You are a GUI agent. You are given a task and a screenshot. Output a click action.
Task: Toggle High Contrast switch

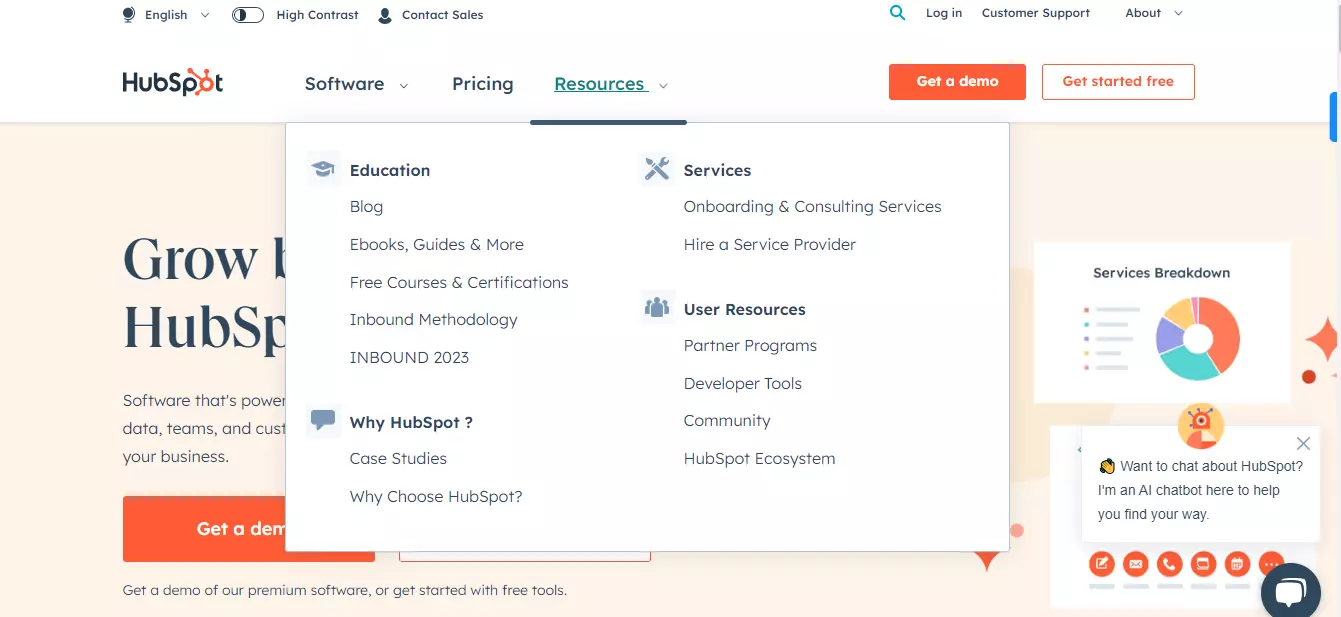[248, 15]
